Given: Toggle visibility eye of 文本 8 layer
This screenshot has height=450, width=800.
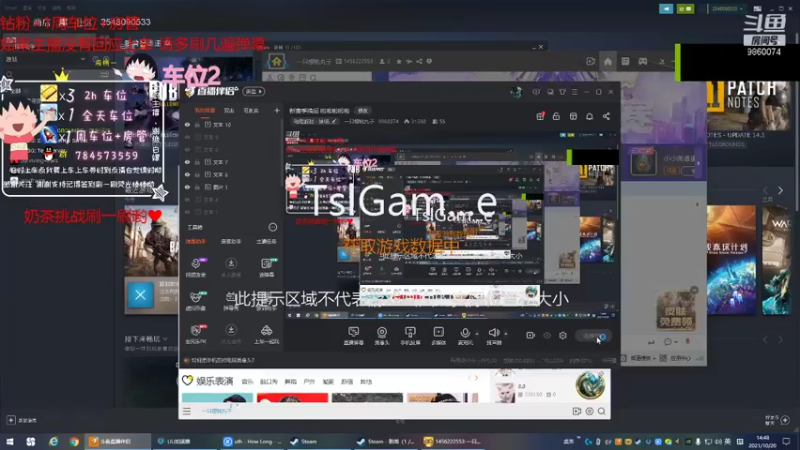Looking at the screenshot, I should [187, 149].
